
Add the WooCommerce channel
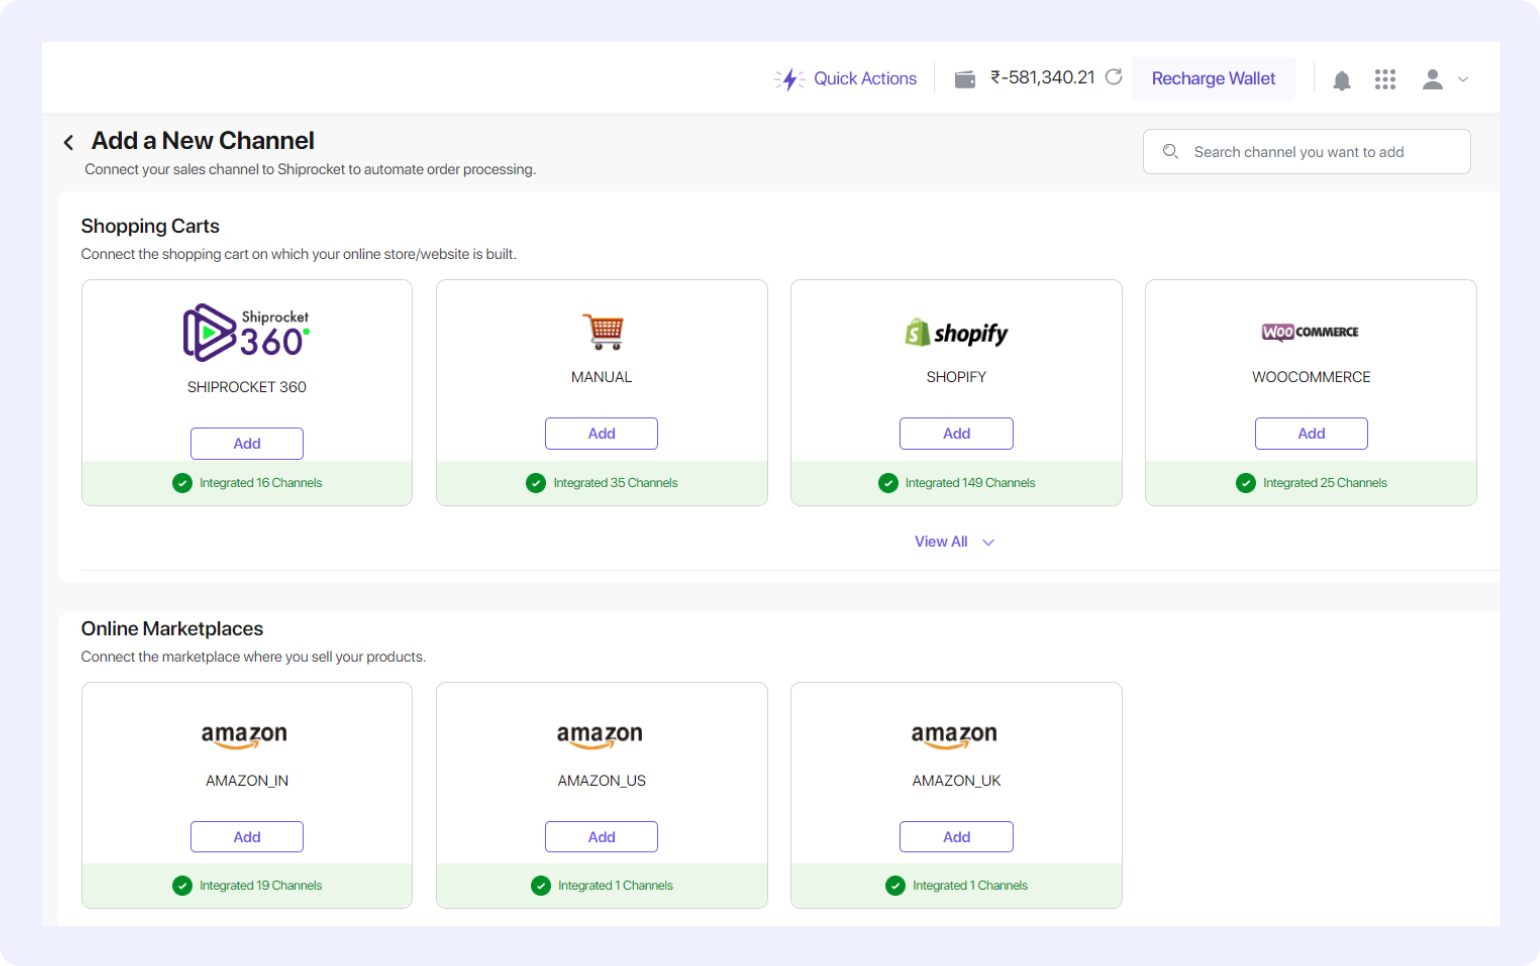click(x=1310, y=434)
